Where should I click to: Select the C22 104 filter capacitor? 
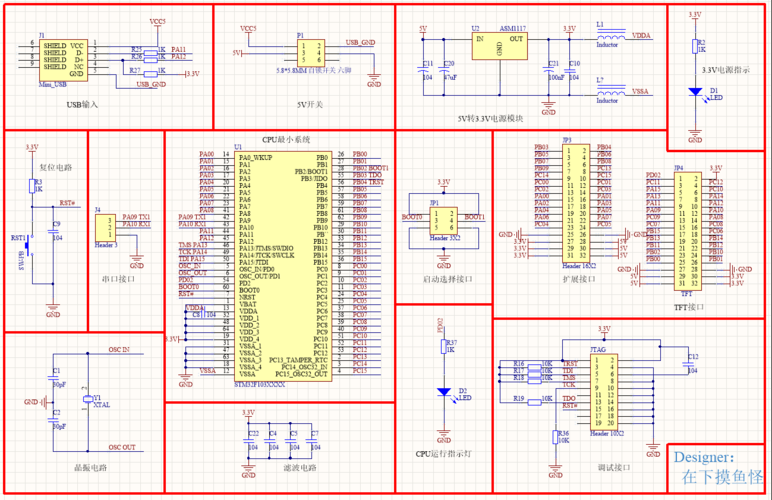tap(249, 441)
